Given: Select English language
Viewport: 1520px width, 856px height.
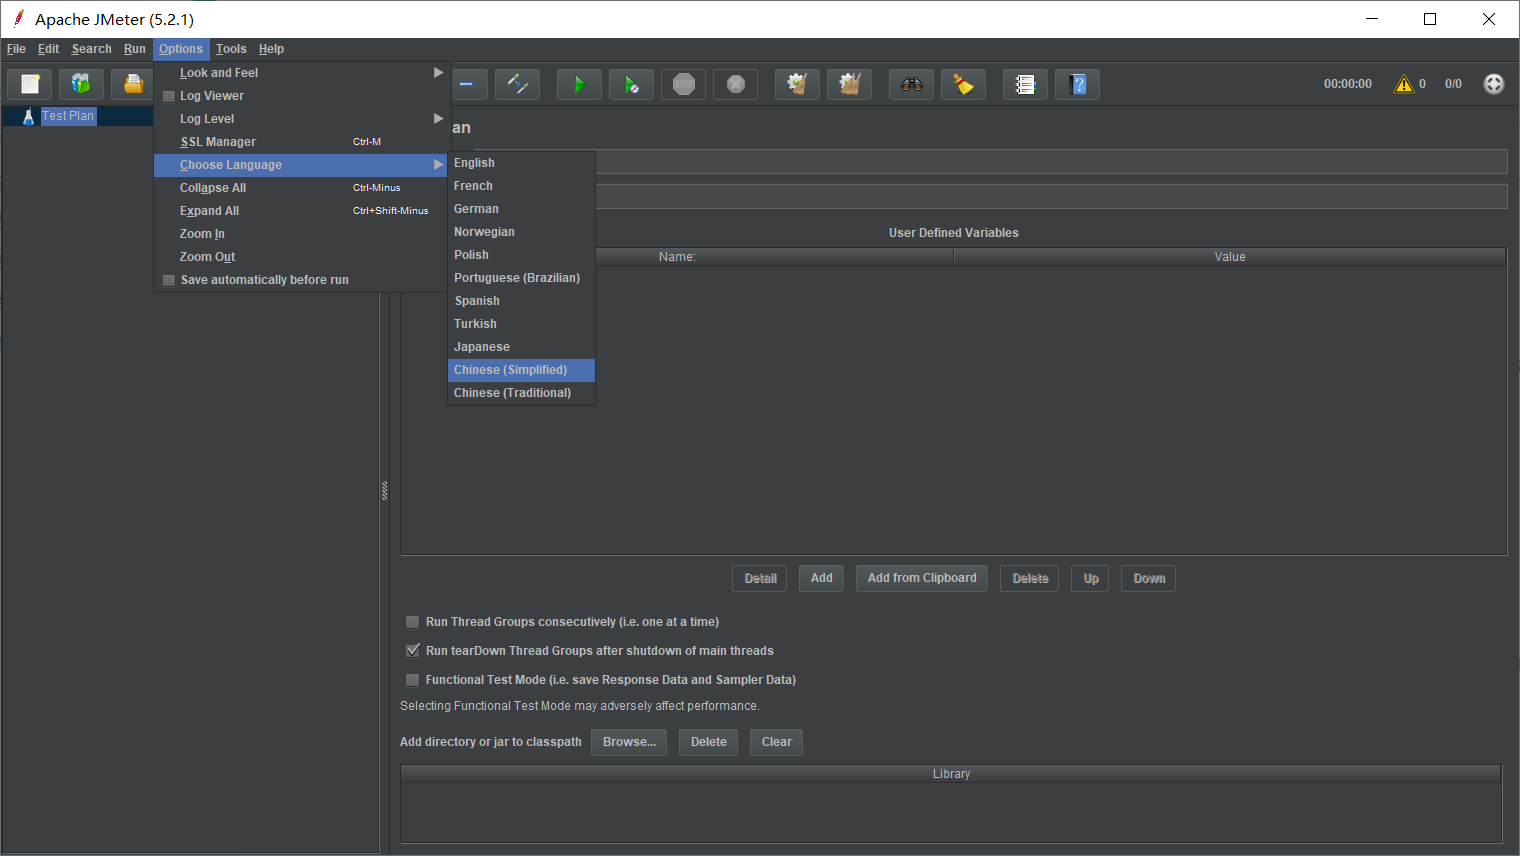Looking at the screenshot, I should pos(521,163).
